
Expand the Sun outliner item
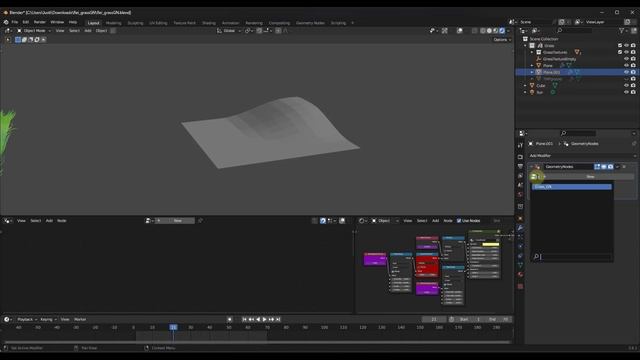[525, 92]
